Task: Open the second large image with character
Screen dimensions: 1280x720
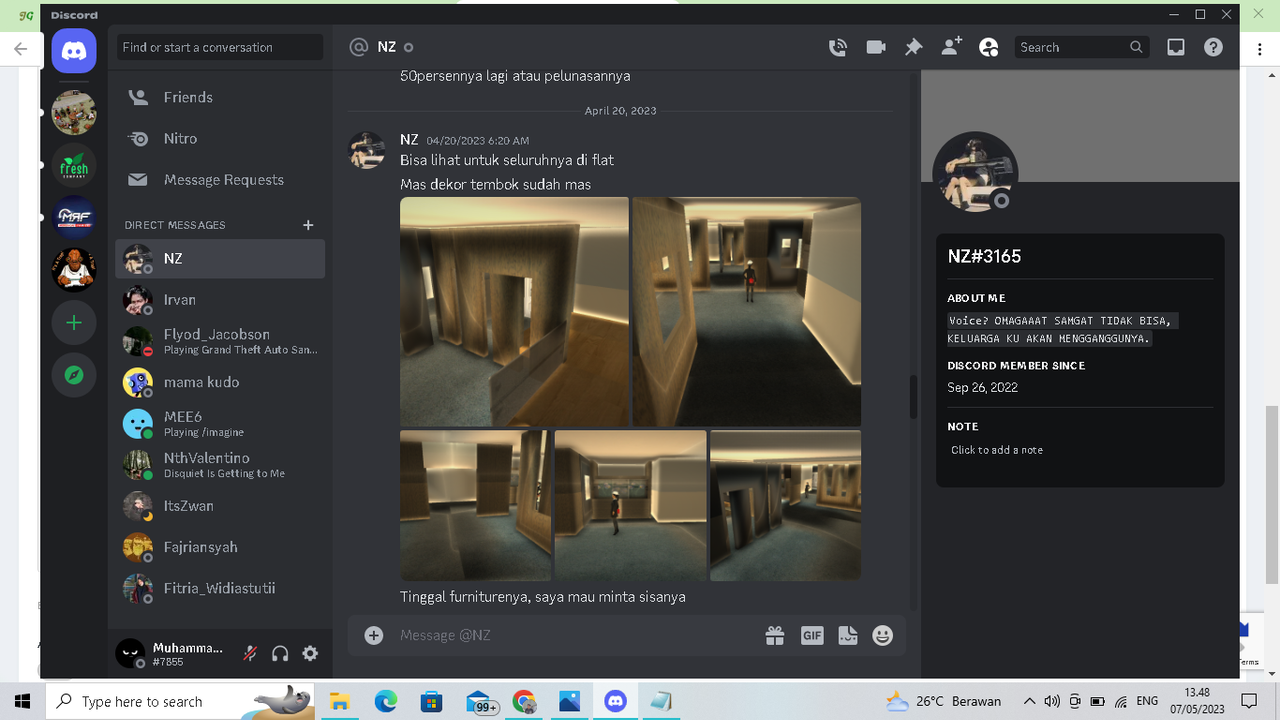Action: pos(747,312)
